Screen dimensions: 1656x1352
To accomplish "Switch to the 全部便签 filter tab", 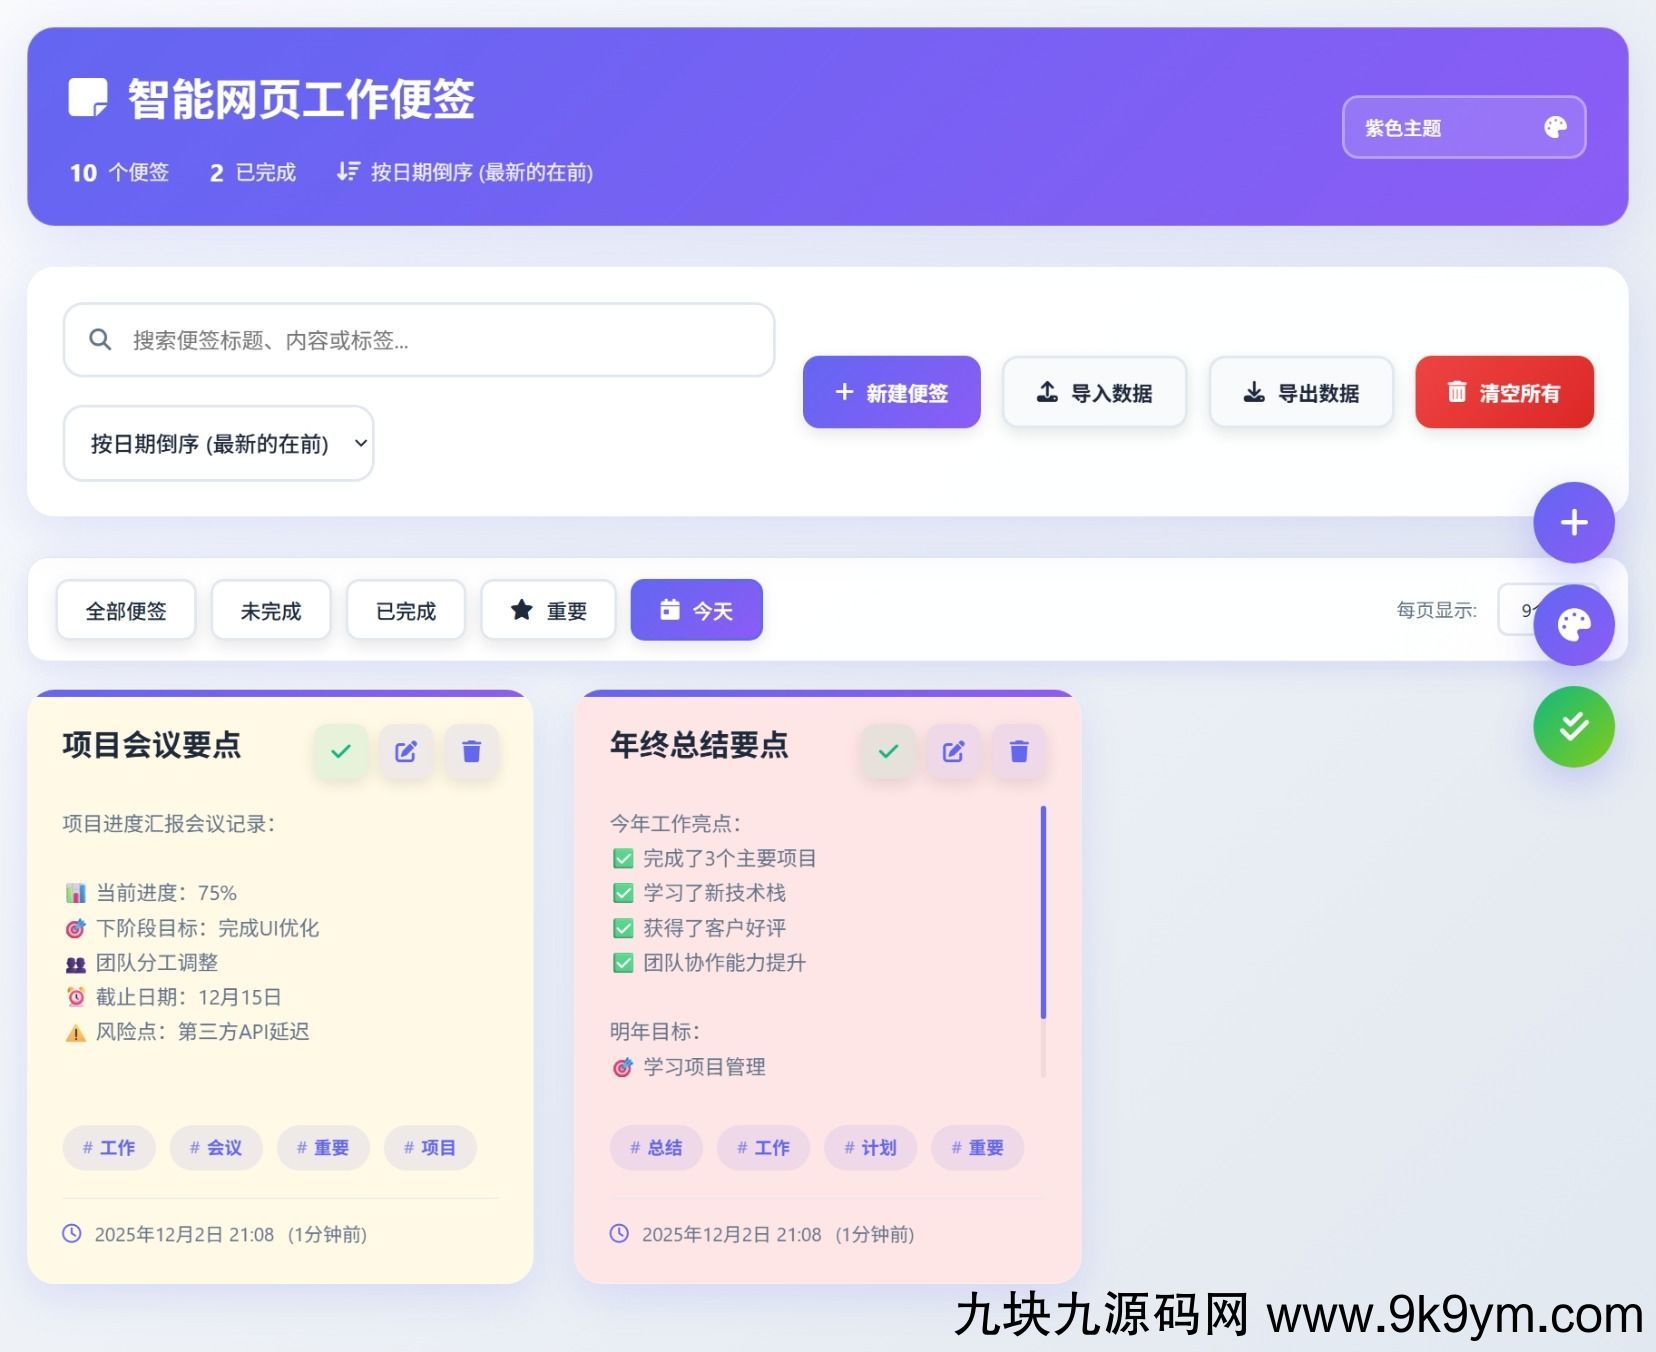I will click(x=126, y=610).
